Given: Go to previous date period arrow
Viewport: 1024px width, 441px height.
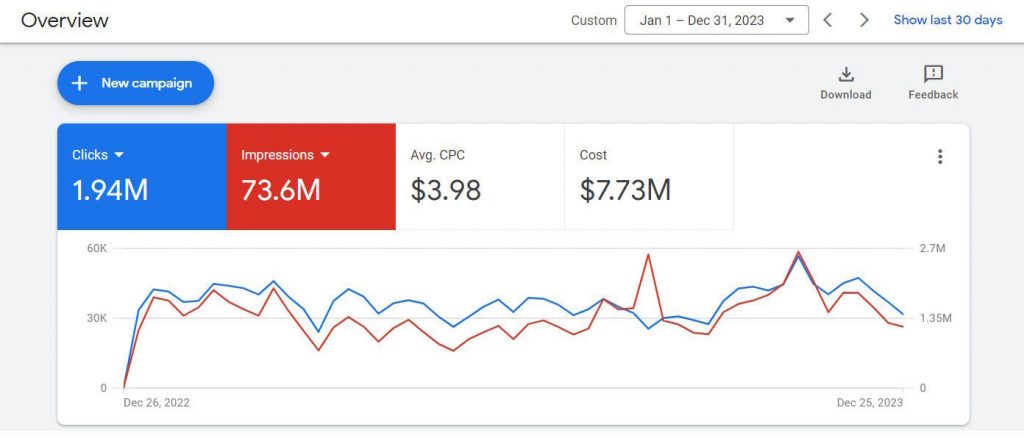Looking at the screenshot, I should click(x=828, y=20).
